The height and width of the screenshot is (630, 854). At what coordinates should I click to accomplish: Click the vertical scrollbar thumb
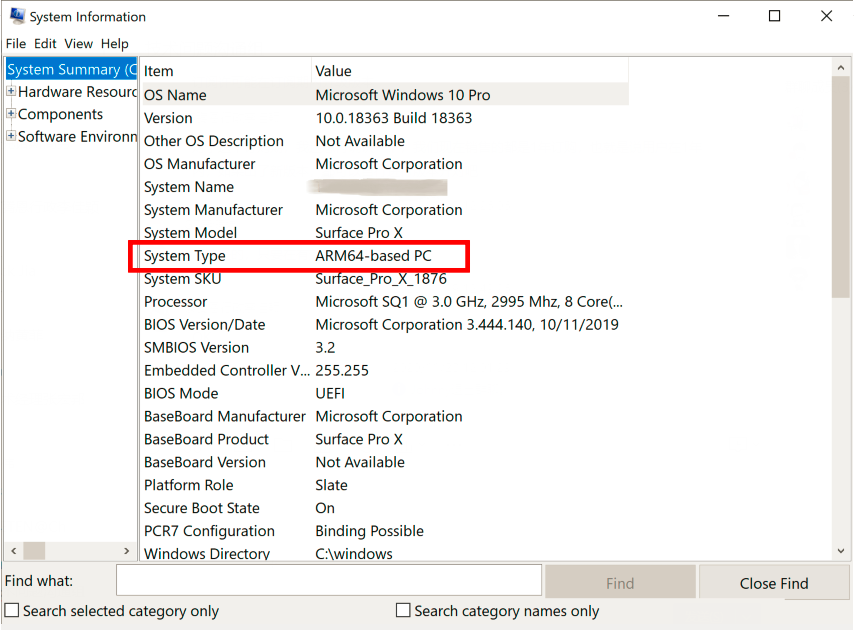point(841,187)
